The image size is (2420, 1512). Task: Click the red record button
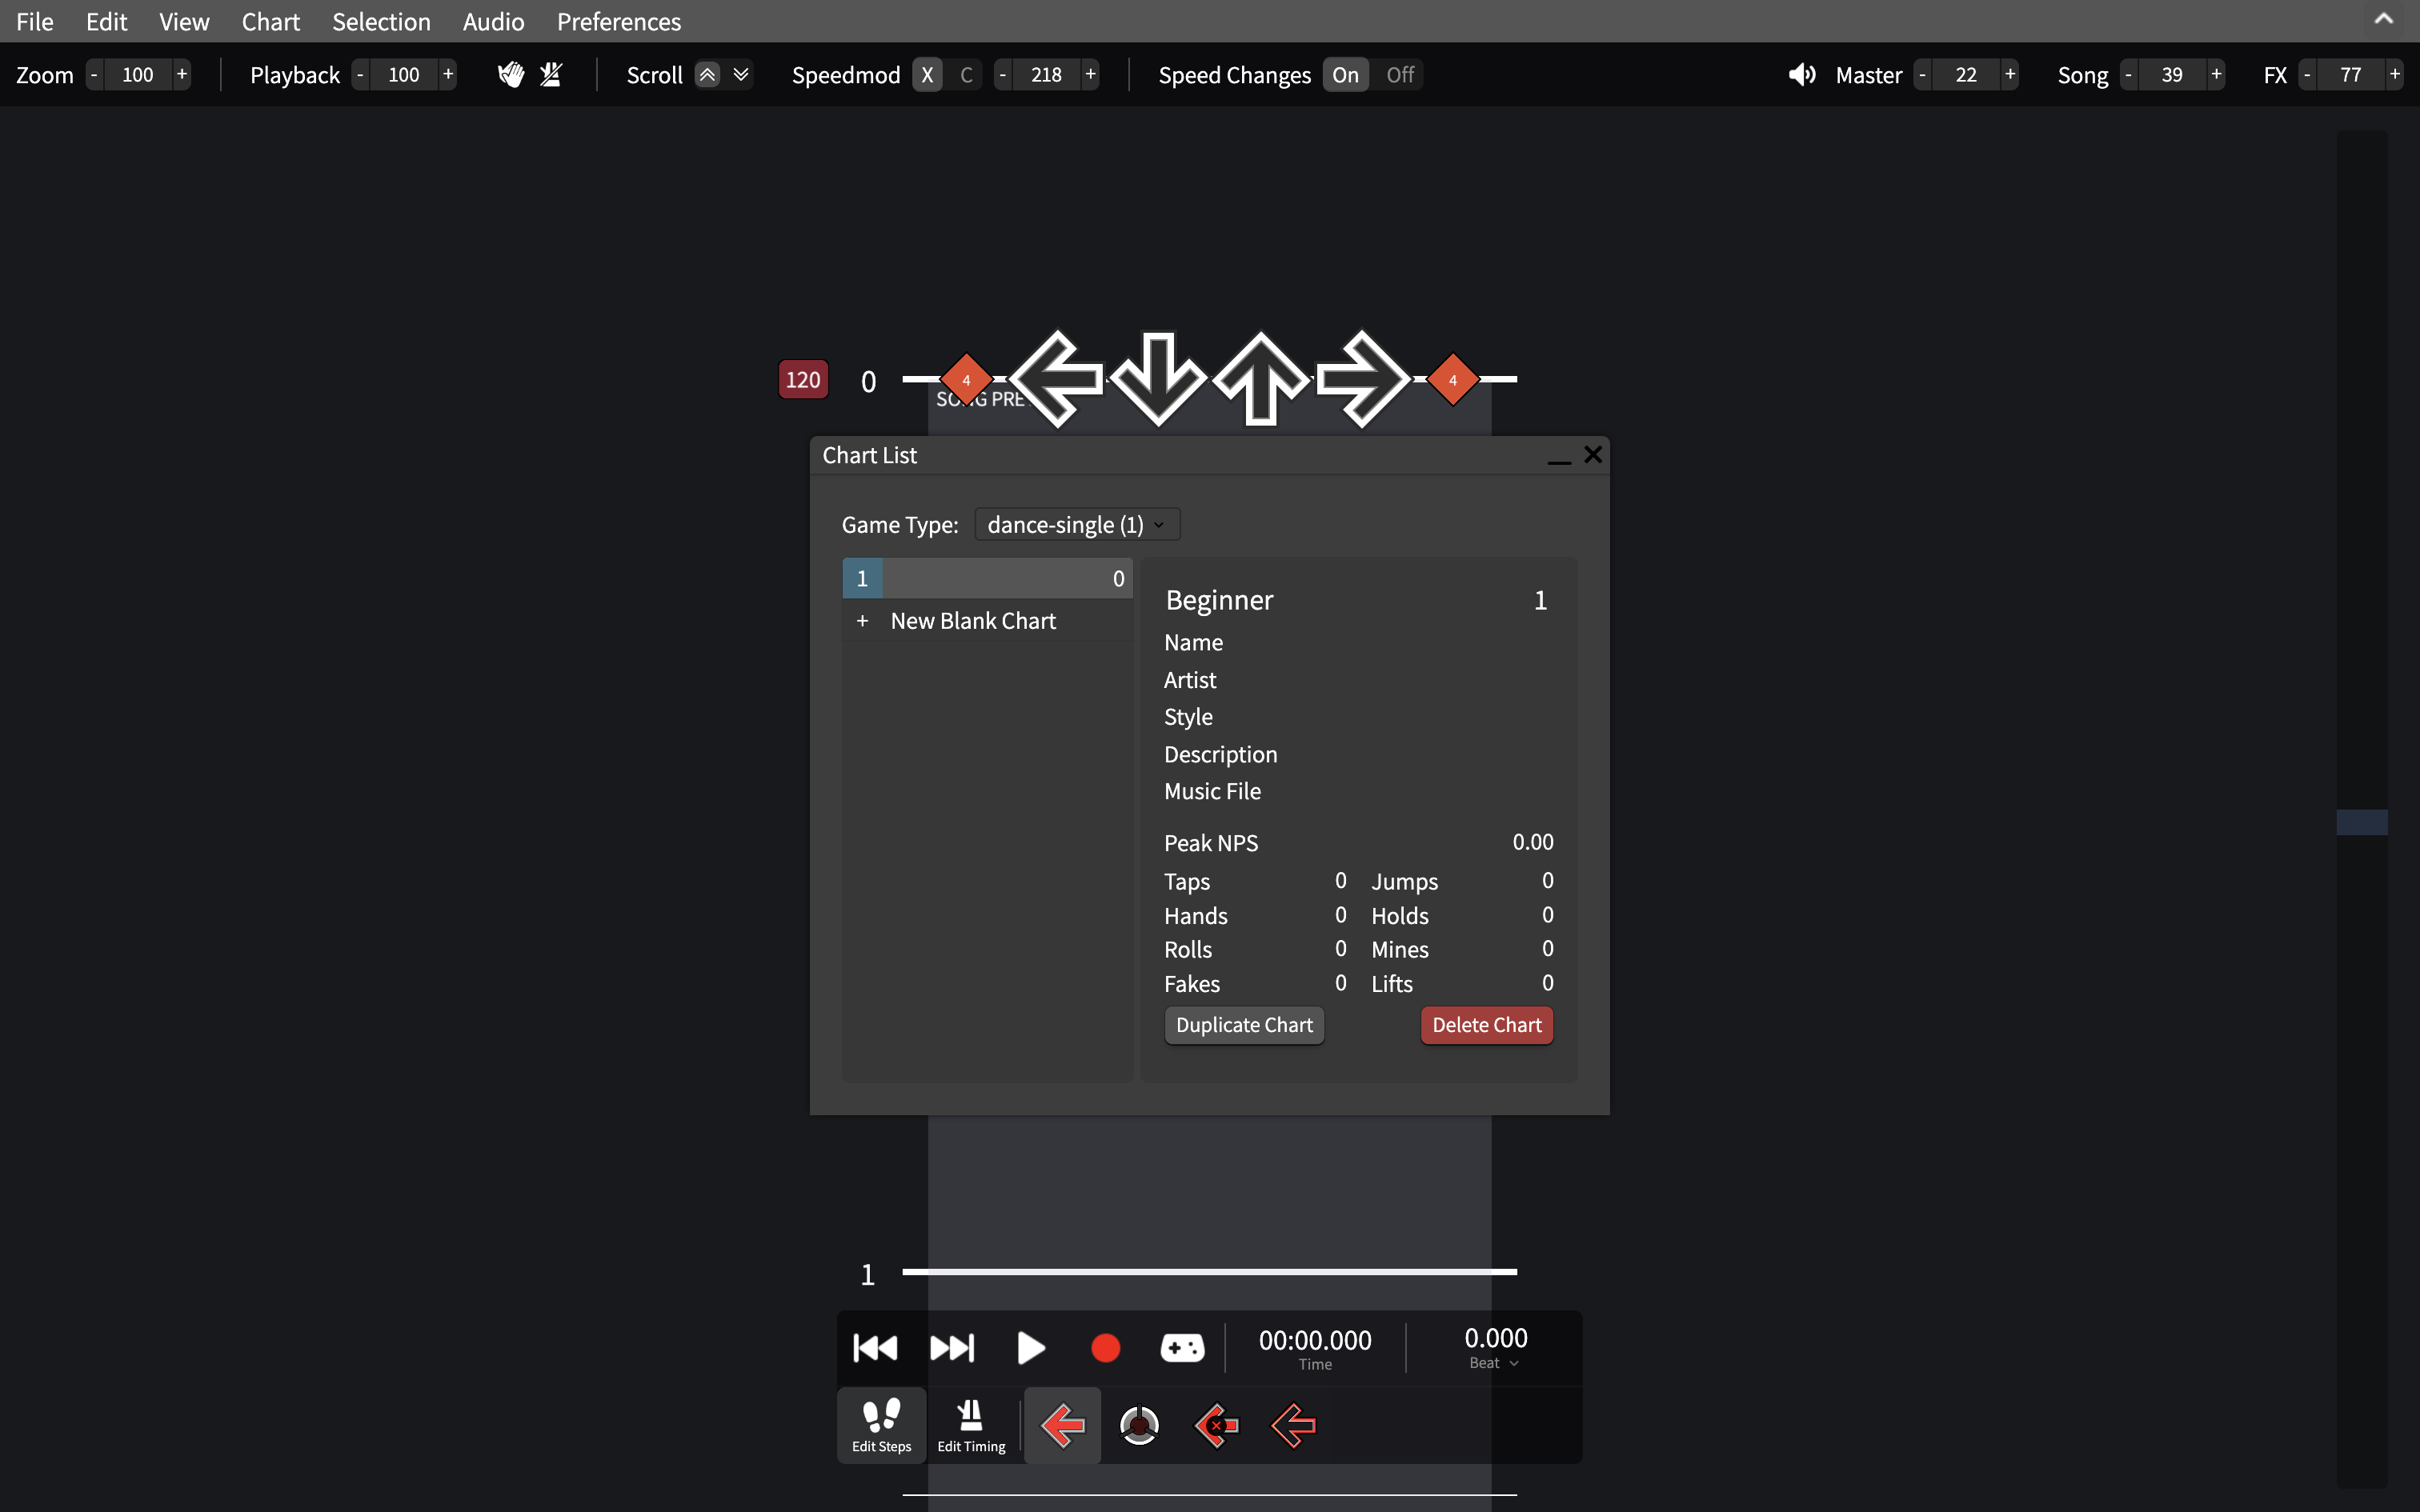1106,1348
